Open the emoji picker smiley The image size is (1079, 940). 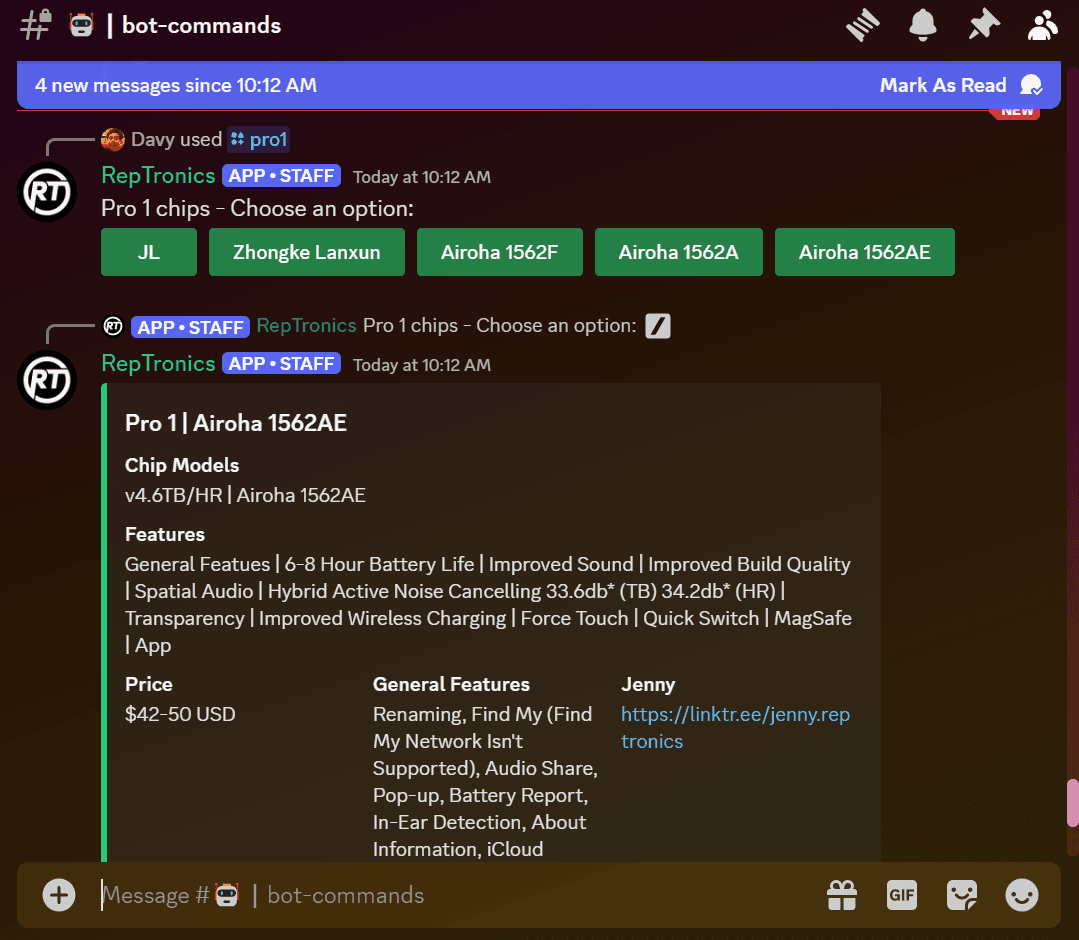(x=1021, y=895)
